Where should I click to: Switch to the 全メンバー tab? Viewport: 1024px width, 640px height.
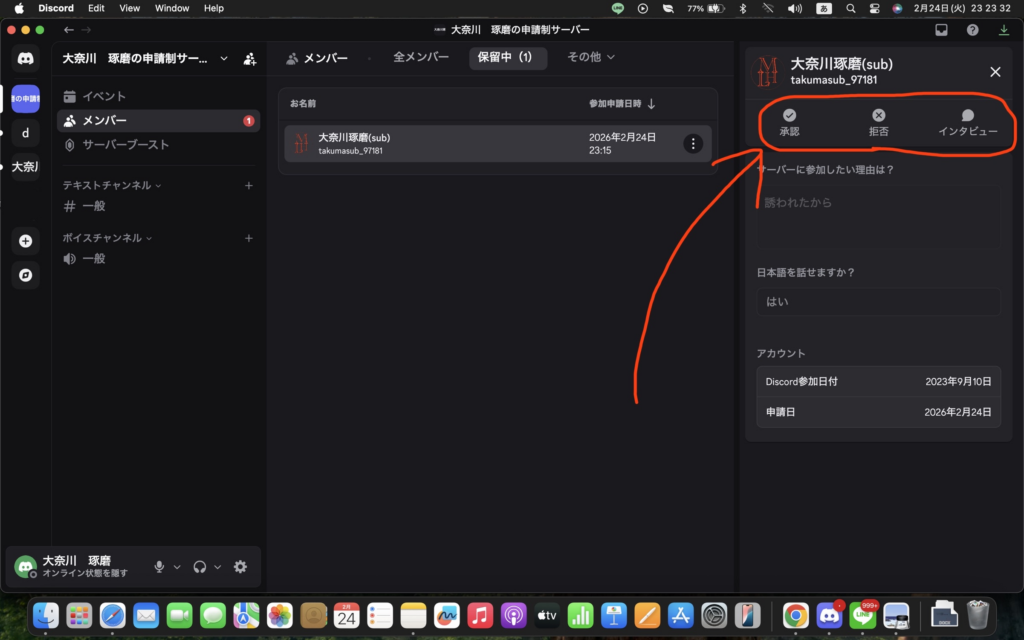(x=420, y=57)
